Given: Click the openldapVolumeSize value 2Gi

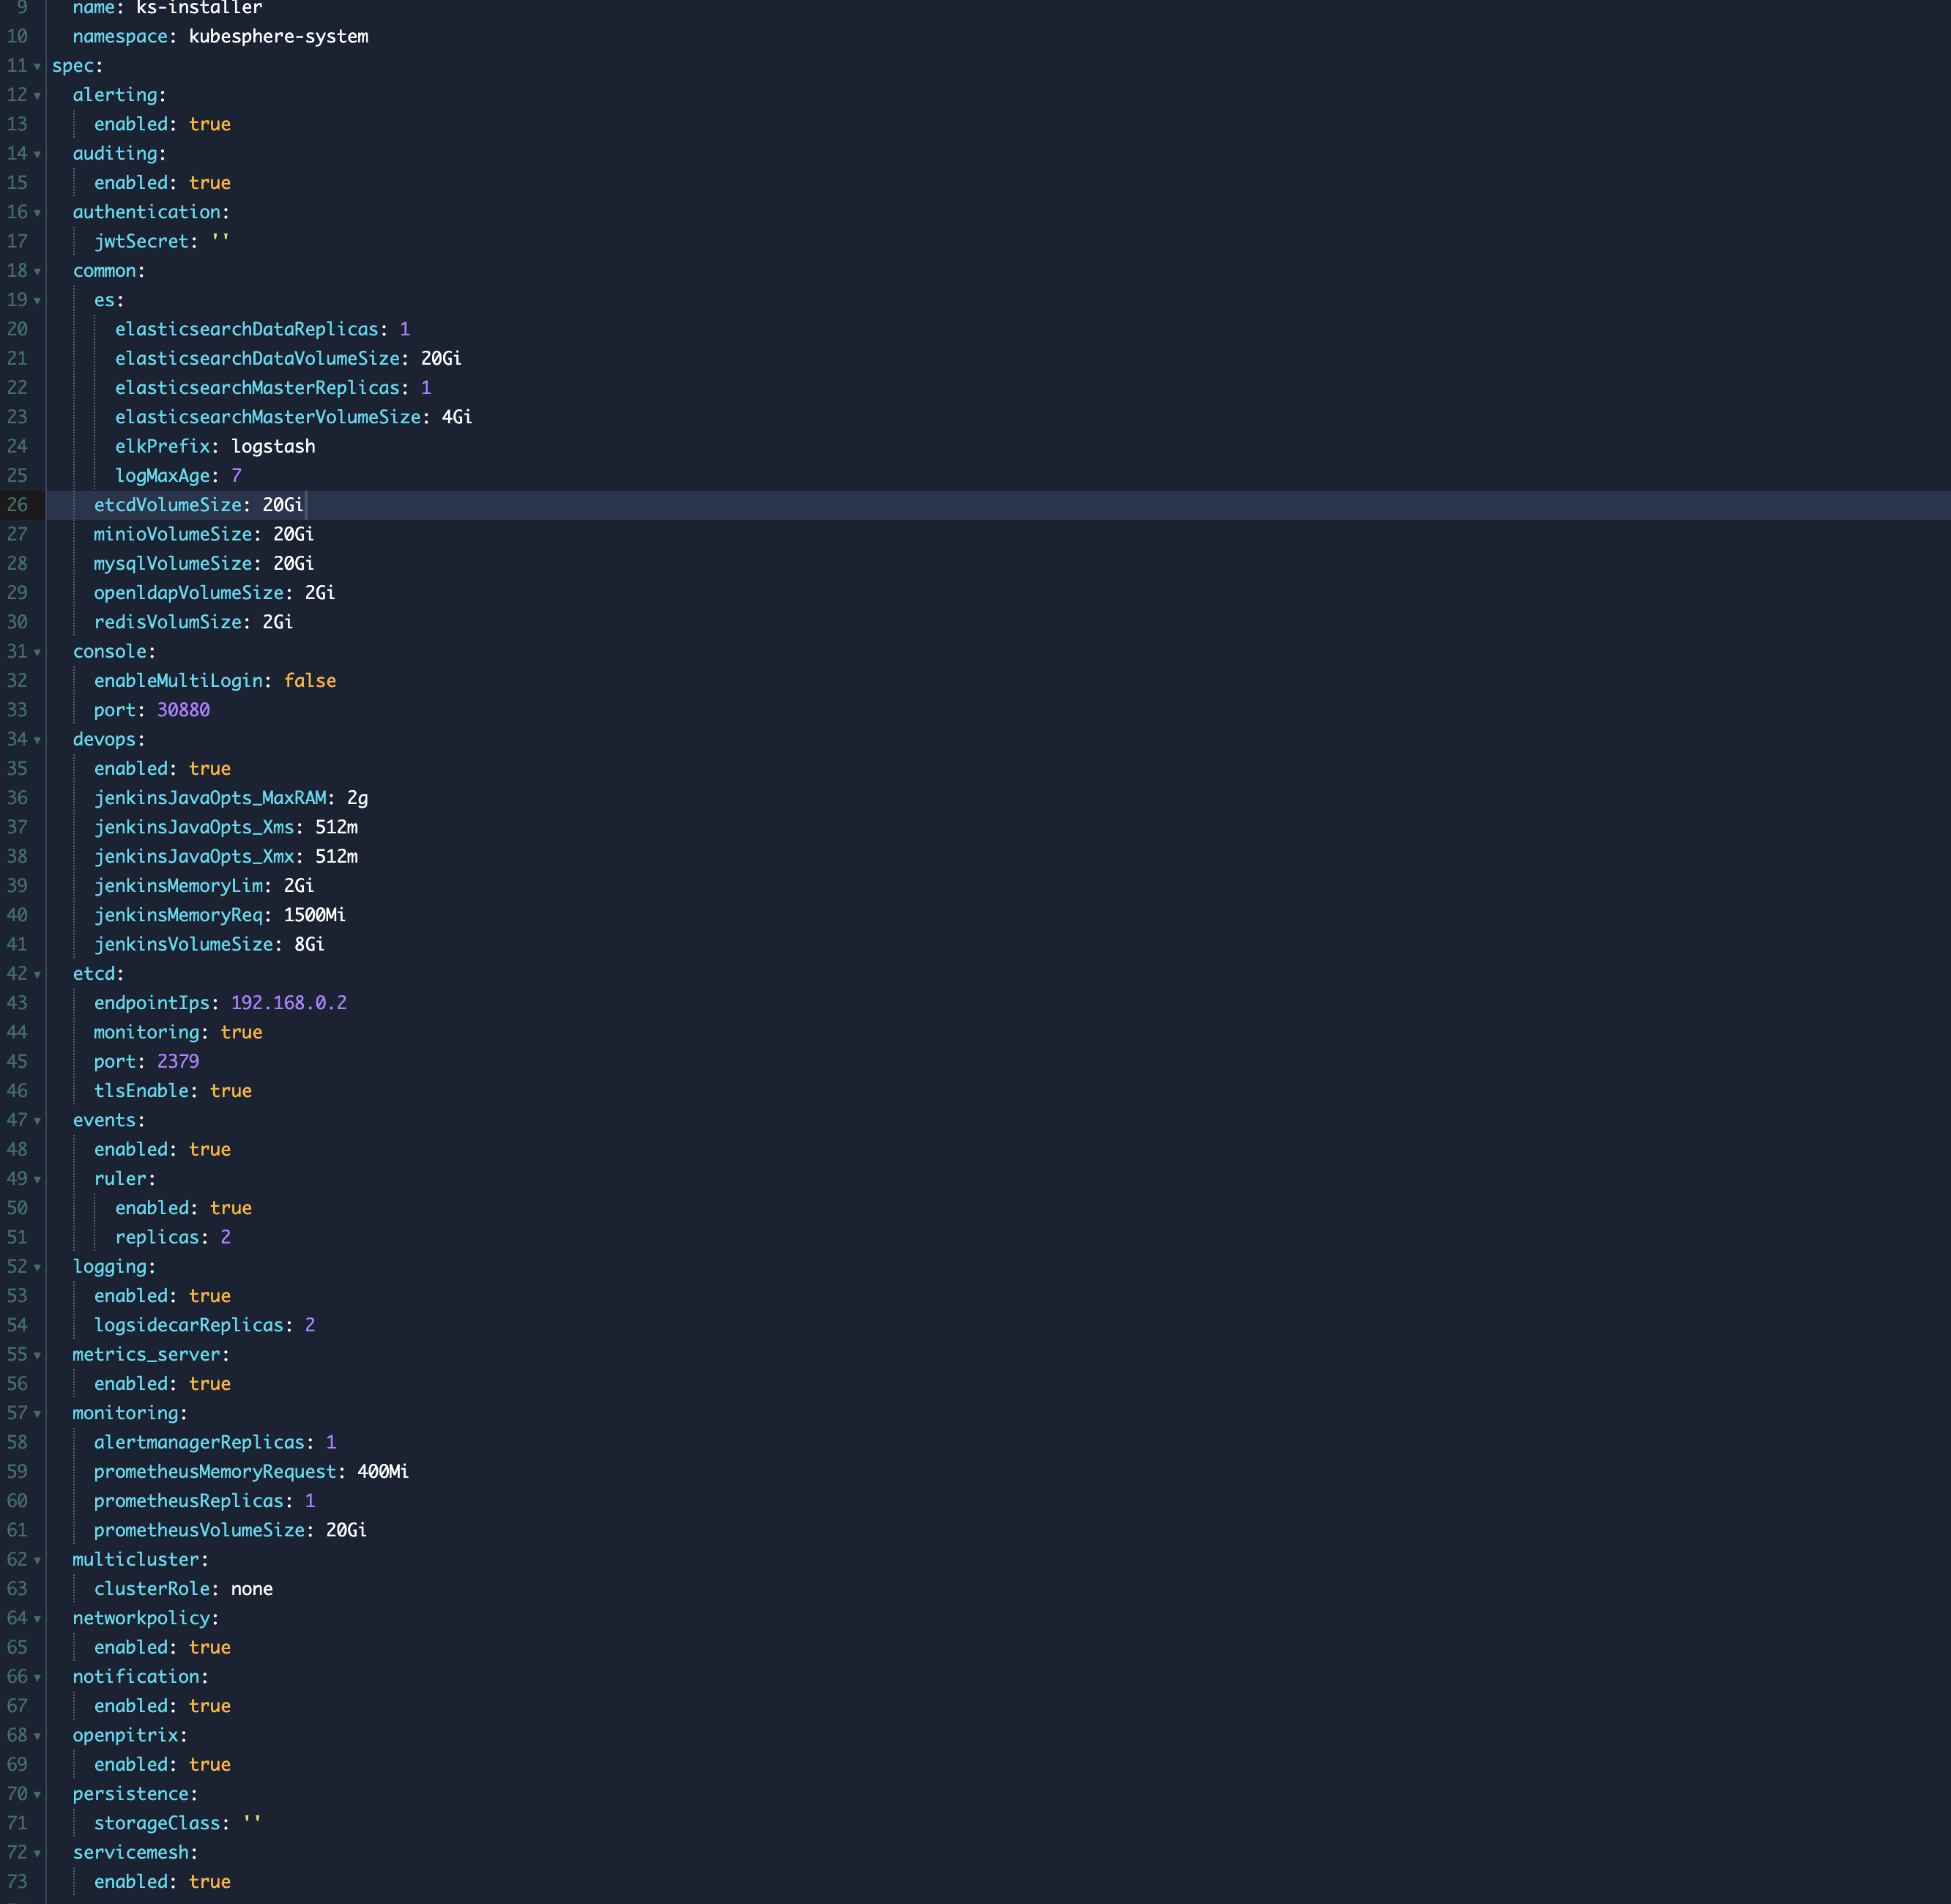Looking at the screenshot, I should [320, 593].
